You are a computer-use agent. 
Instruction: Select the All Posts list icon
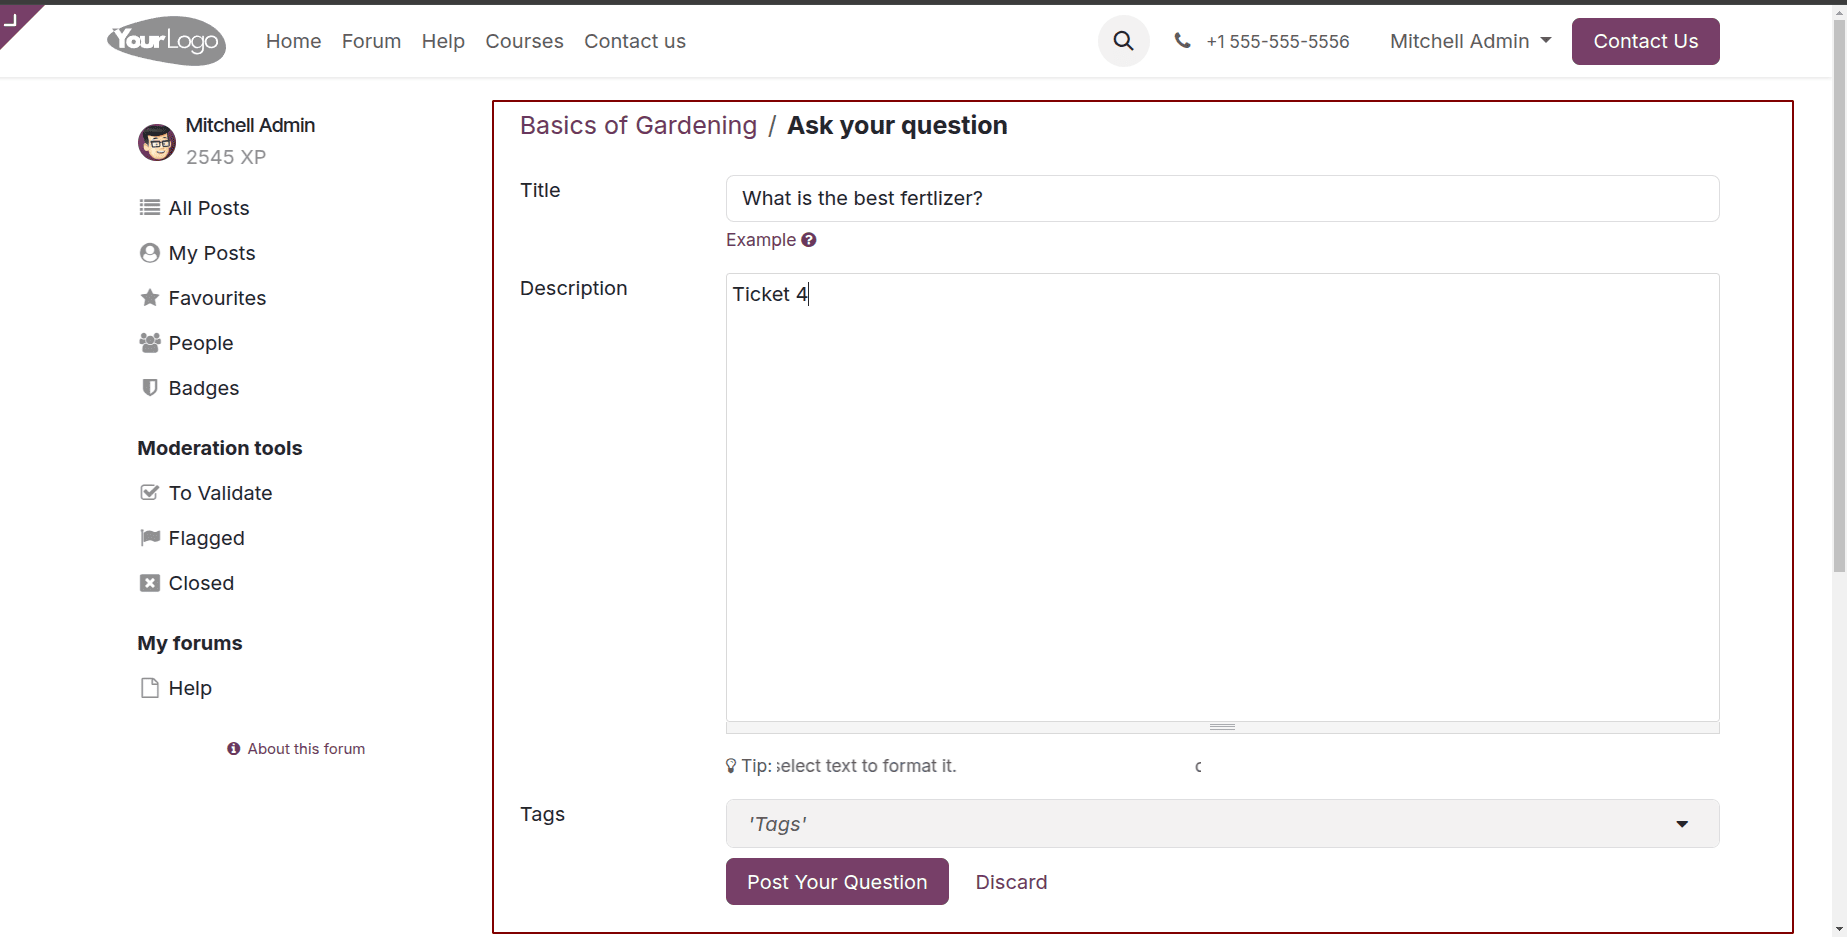(149, 207)
